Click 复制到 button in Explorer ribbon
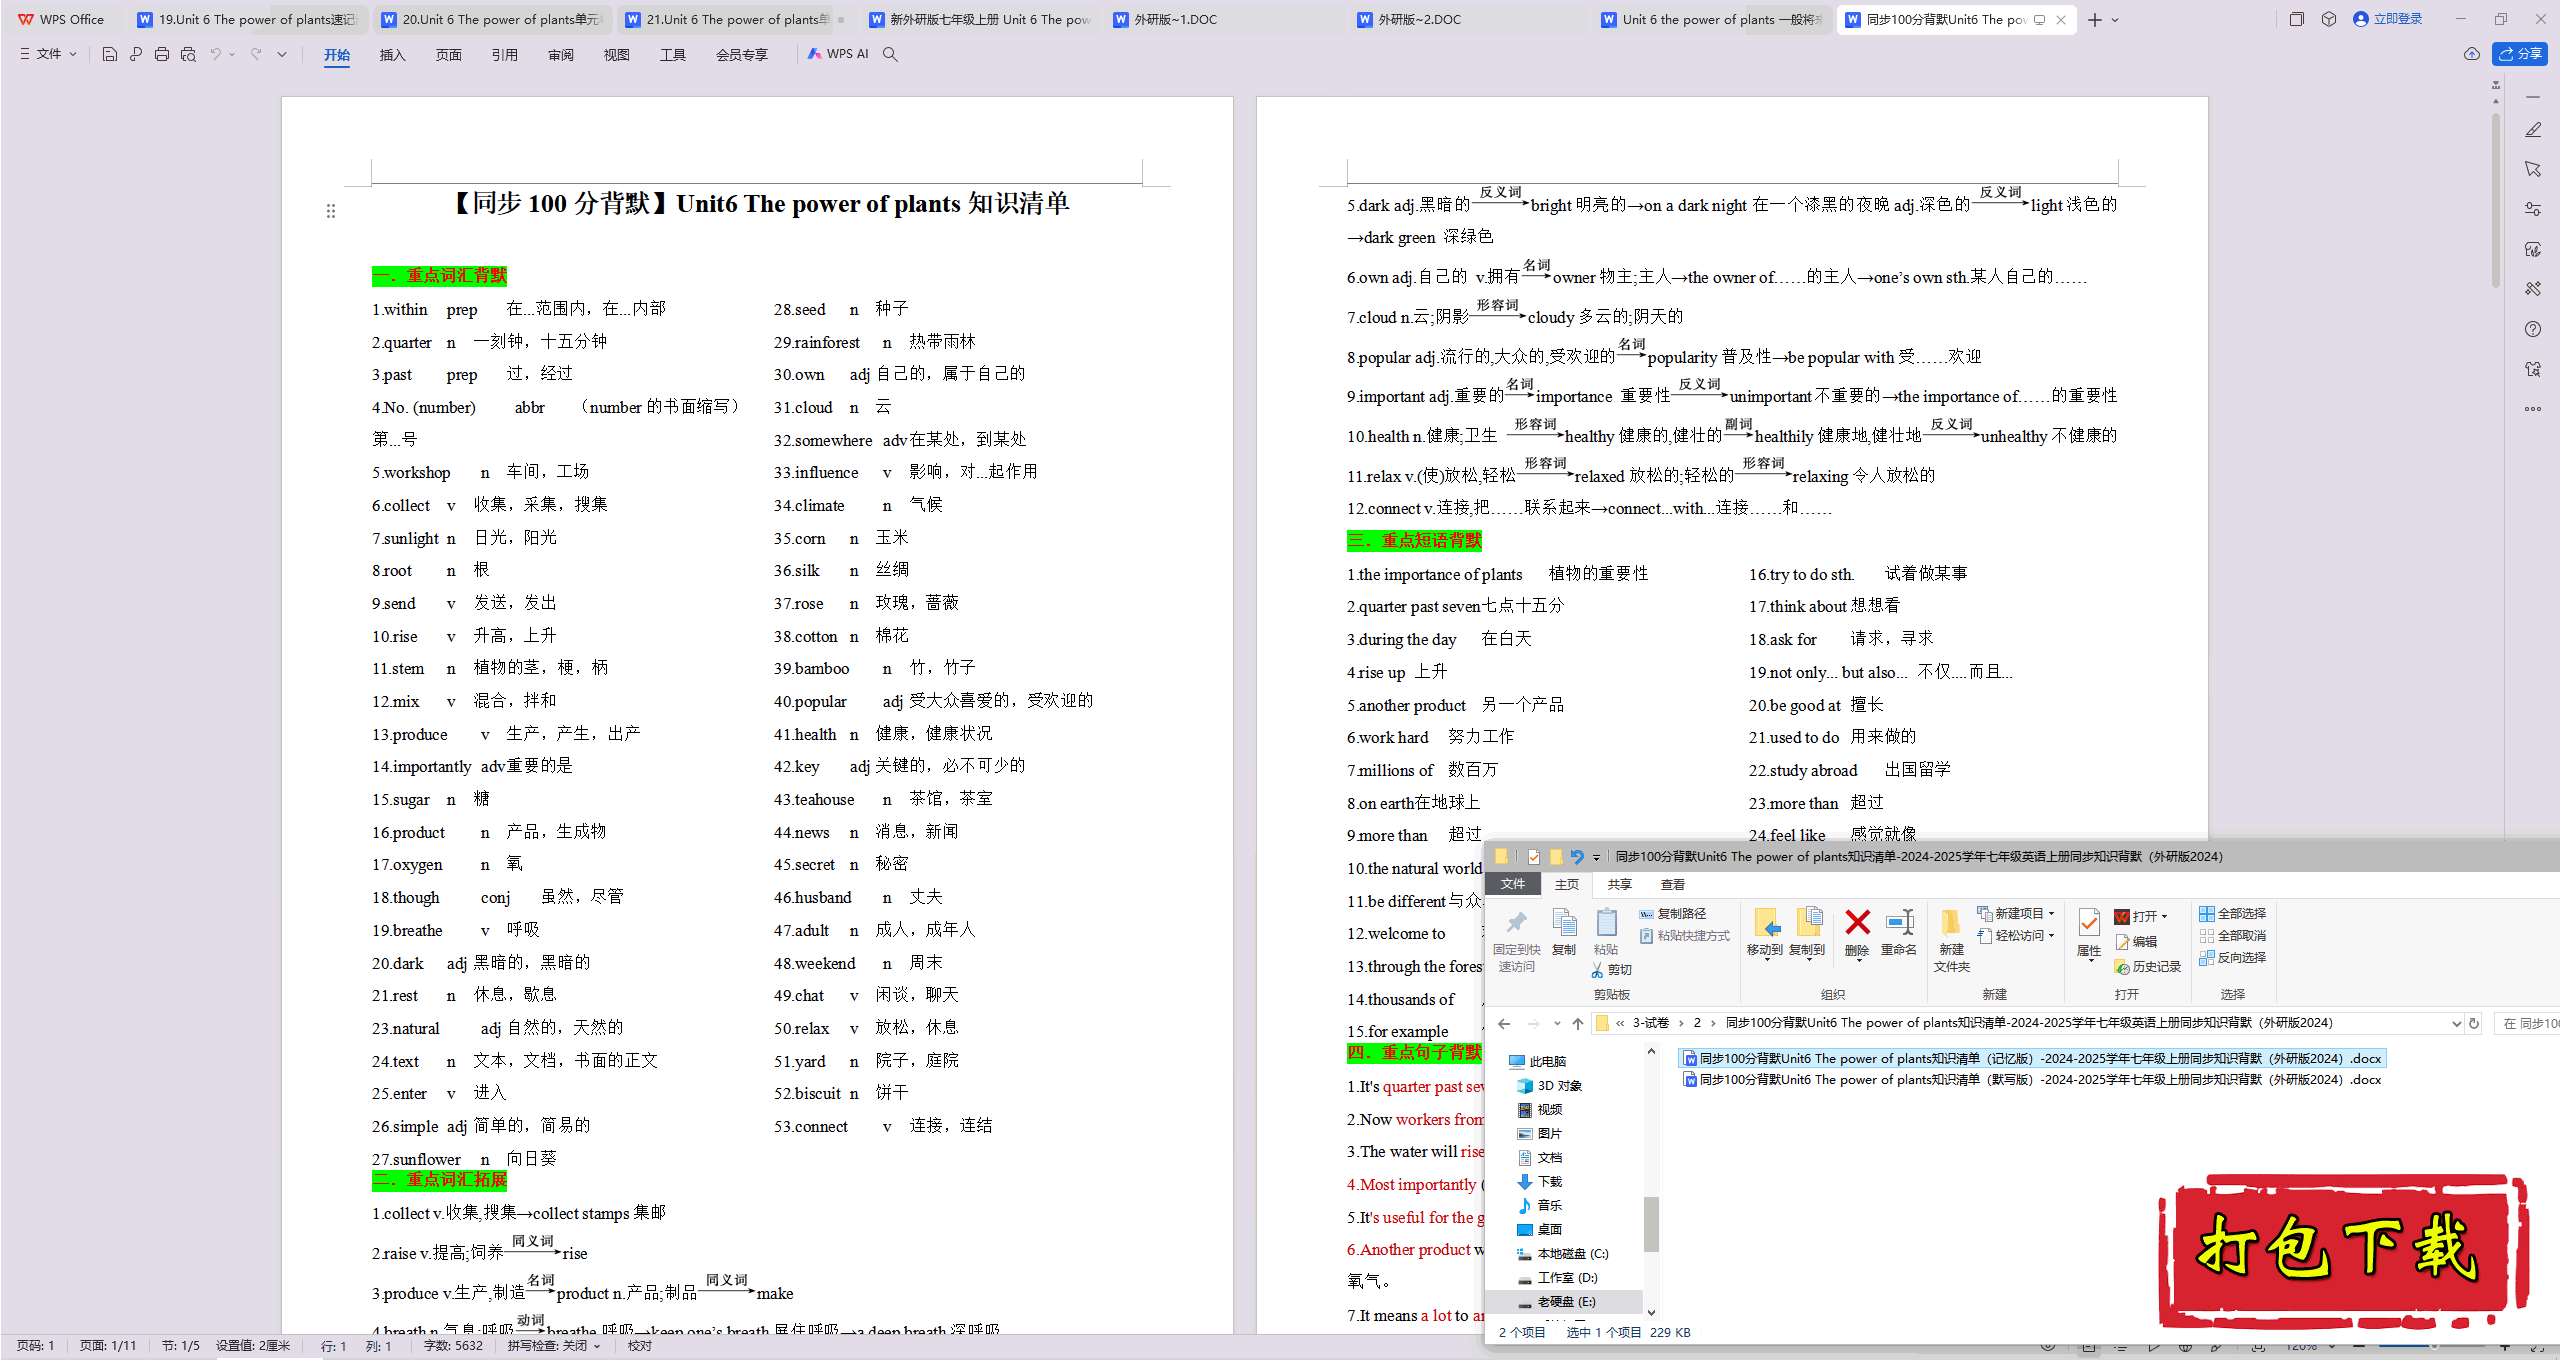This screenshot has height=1360, width=2560. point(1807,932)
